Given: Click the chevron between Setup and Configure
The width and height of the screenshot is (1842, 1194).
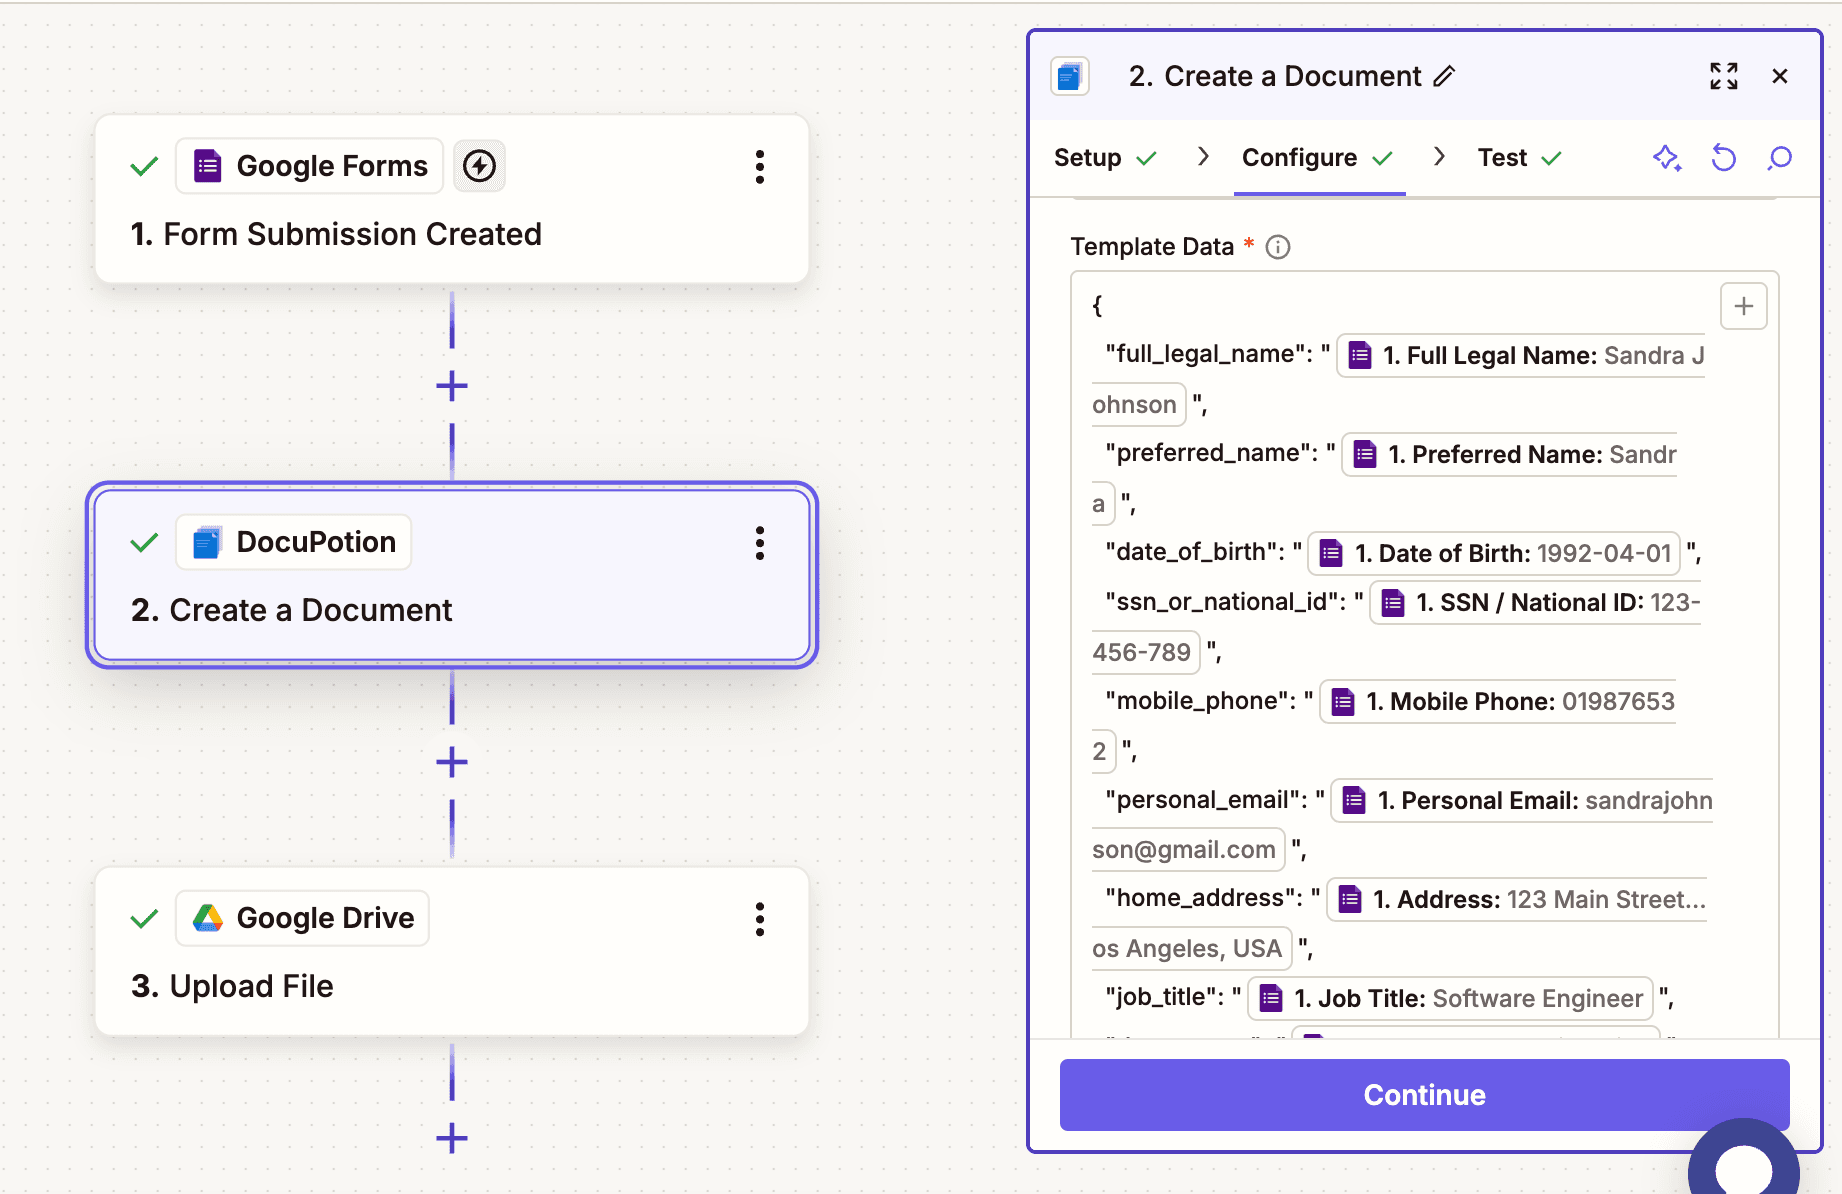Looking at the screenshot, I should click(1203, 157).
